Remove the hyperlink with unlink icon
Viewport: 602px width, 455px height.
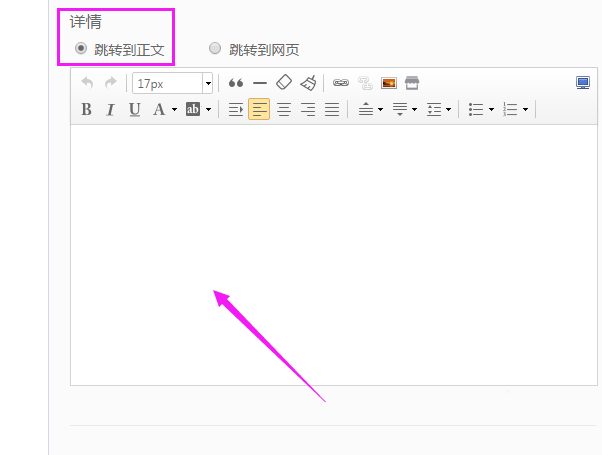point(365,83)
